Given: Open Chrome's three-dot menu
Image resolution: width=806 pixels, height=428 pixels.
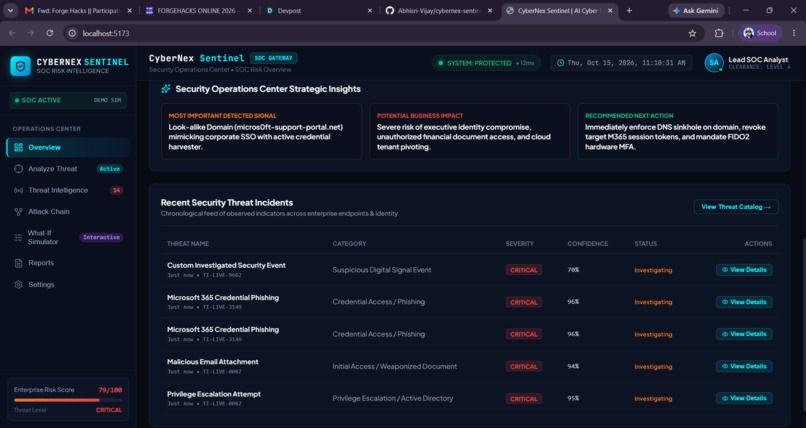Looking at the screenshot, I should click(794, 33).
